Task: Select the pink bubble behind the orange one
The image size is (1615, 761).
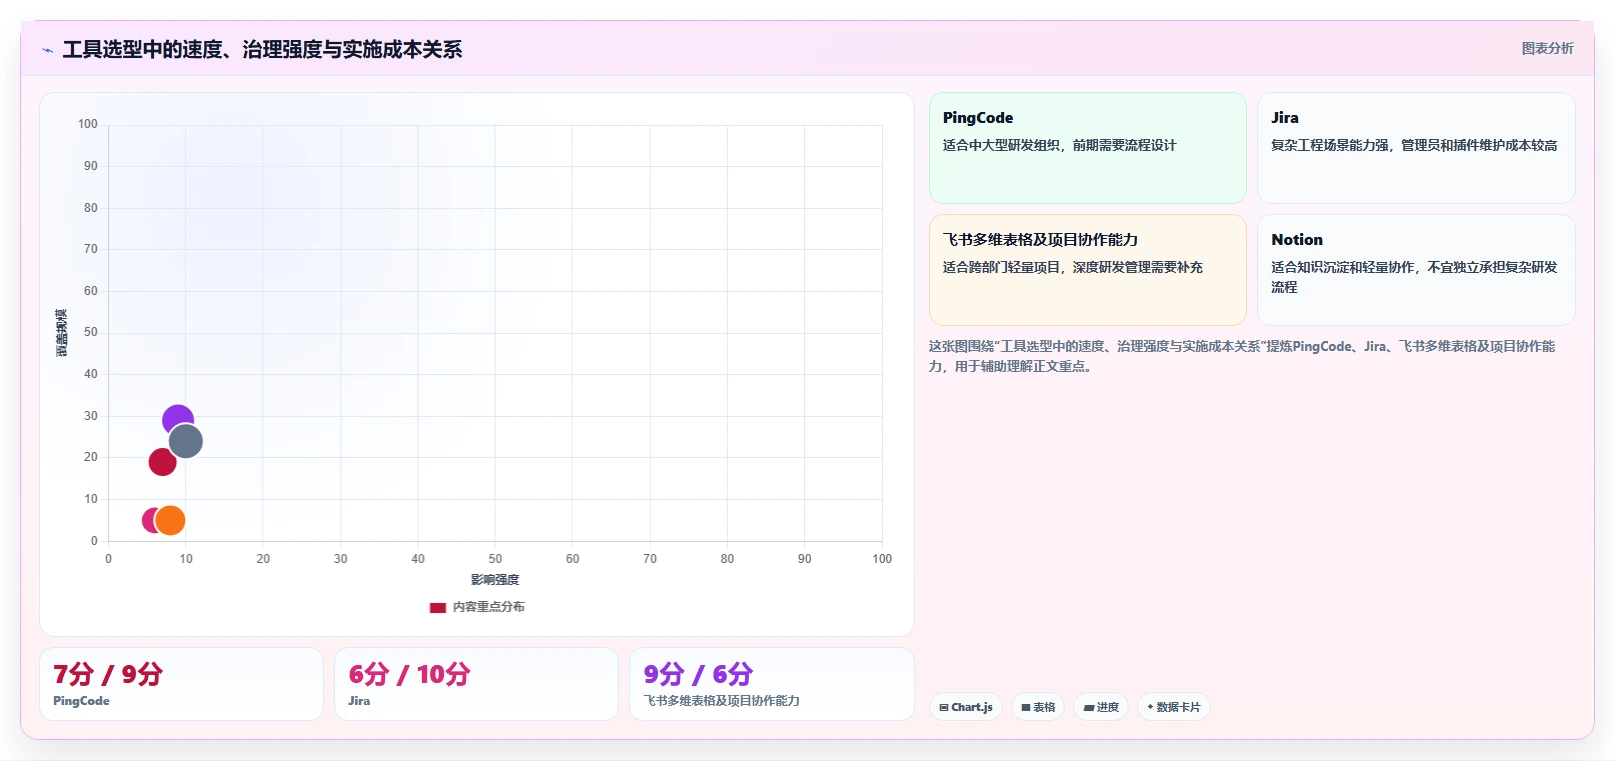Action: (x=149, y=520)
